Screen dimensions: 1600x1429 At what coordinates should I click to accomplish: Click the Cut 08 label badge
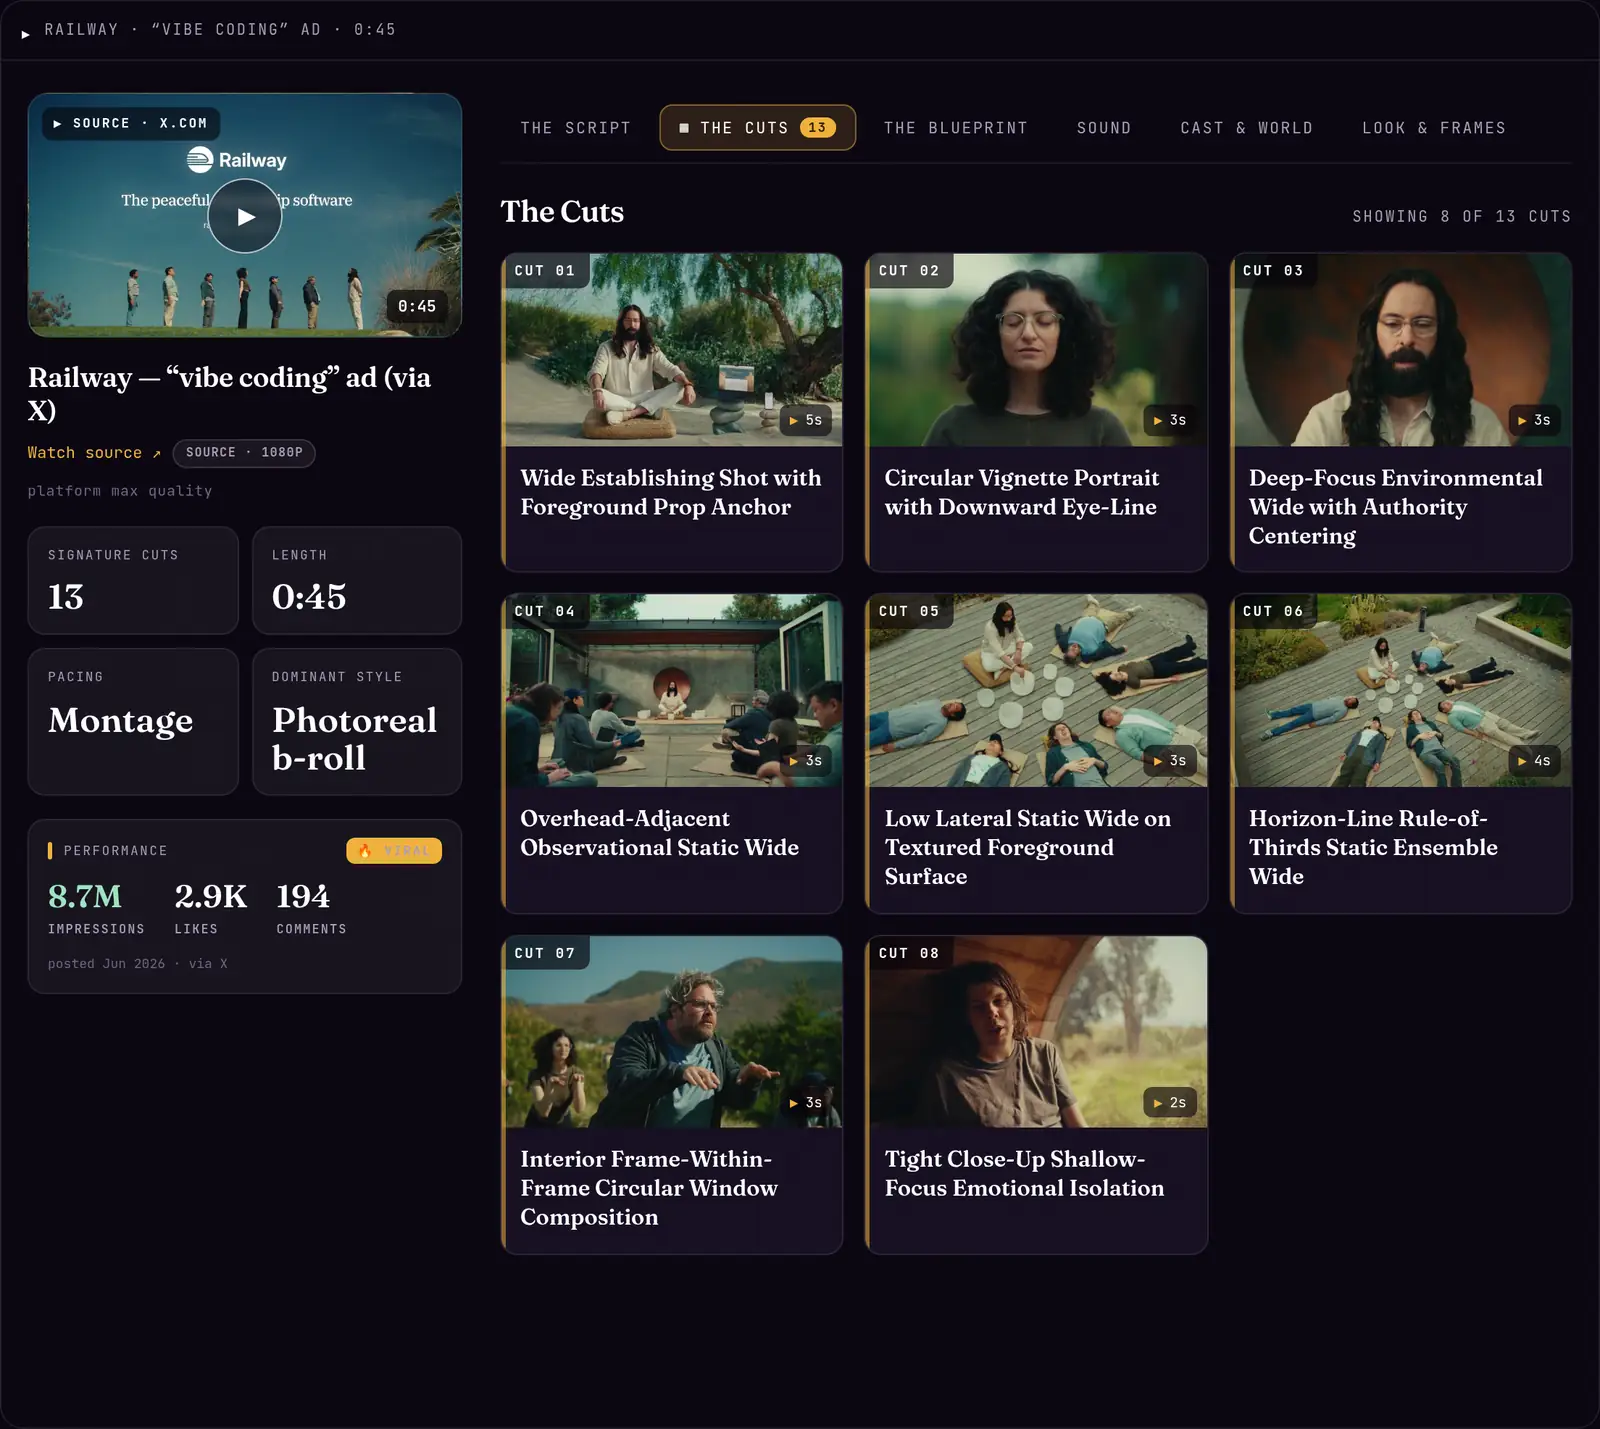[909, 954]
